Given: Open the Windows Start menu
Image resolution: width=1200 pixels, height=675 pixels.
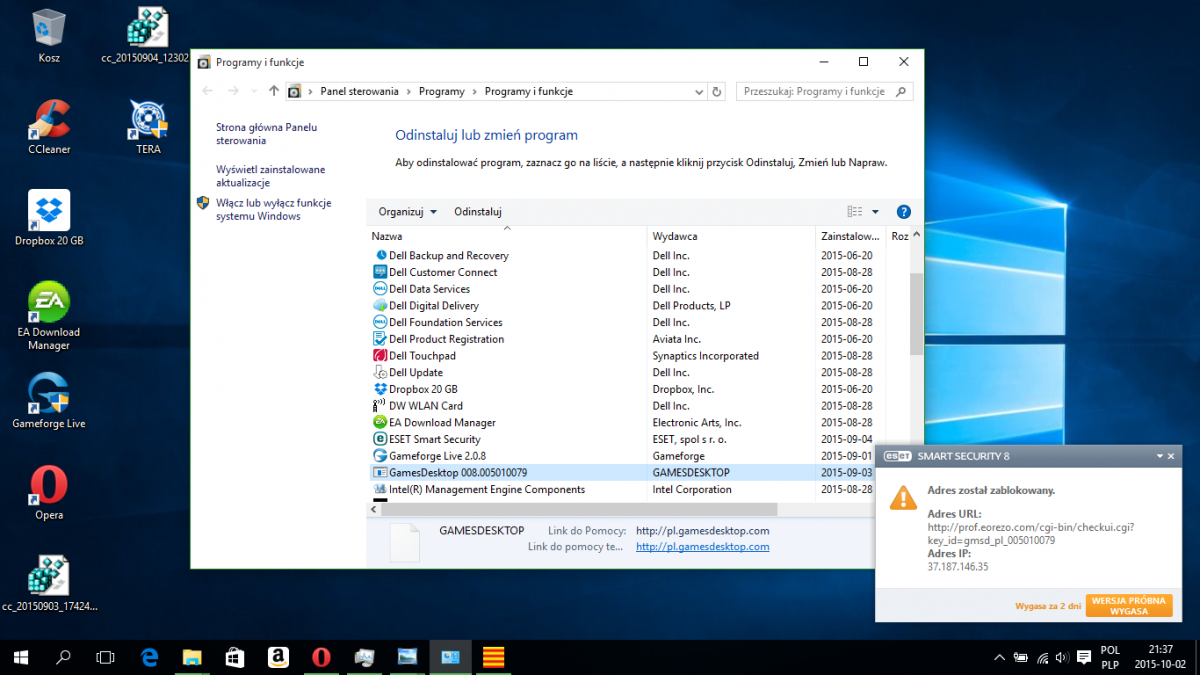Looking at the screenshot, I should click(20, 657).
